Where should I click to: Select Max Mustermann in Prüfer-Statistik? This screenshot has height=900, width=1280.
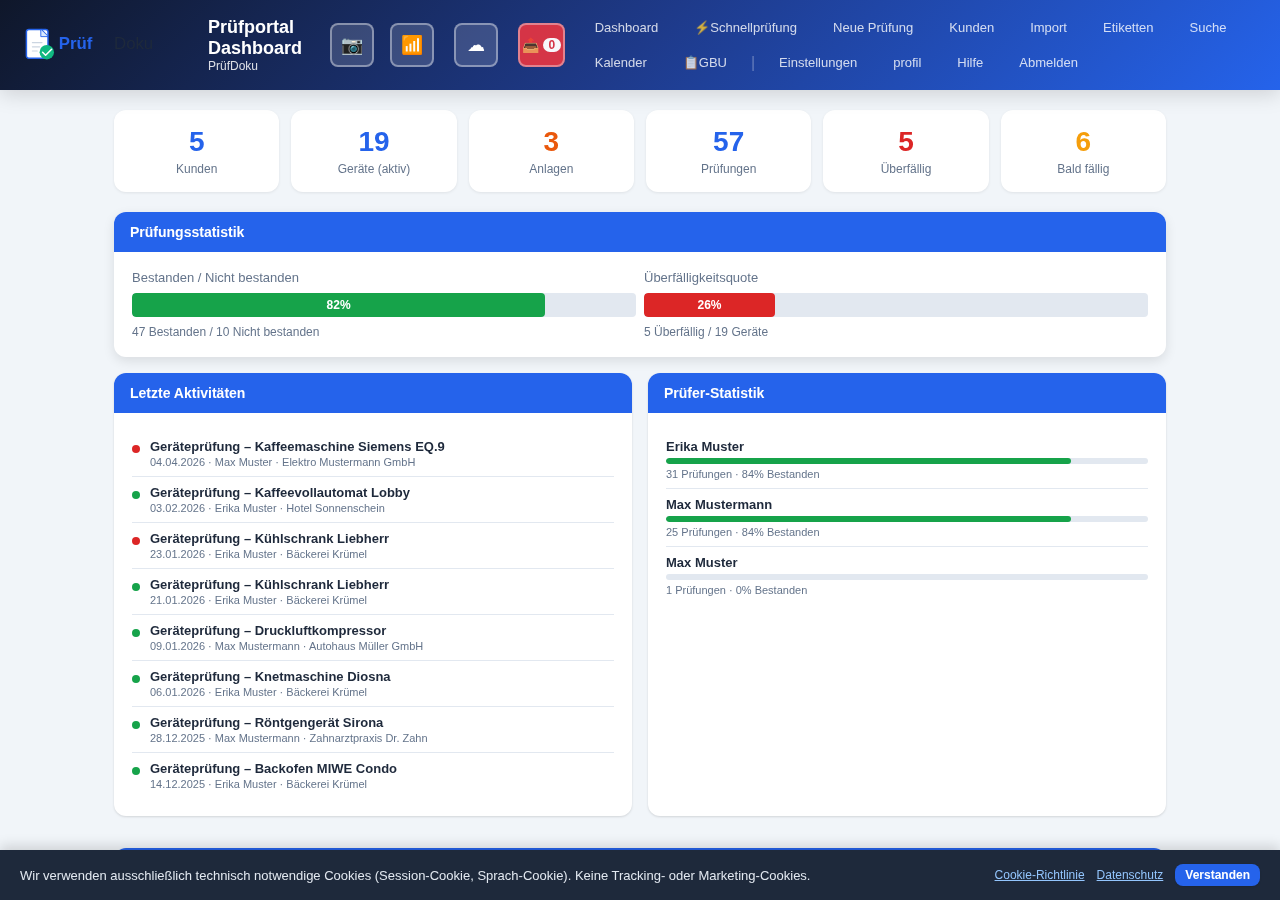(x=719, y=505)
